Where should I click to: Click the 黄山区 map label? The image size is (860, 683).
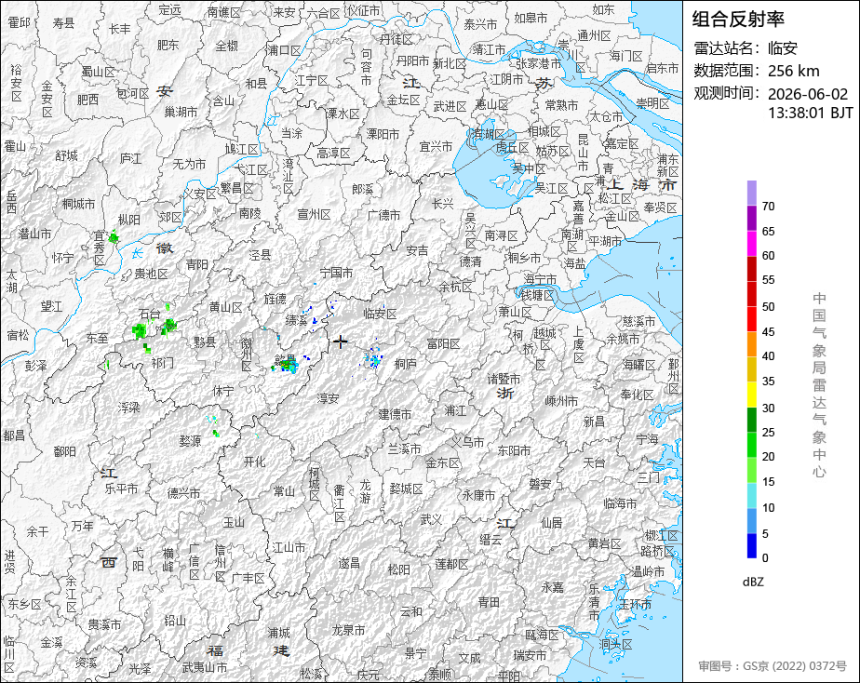pos(225,307)
